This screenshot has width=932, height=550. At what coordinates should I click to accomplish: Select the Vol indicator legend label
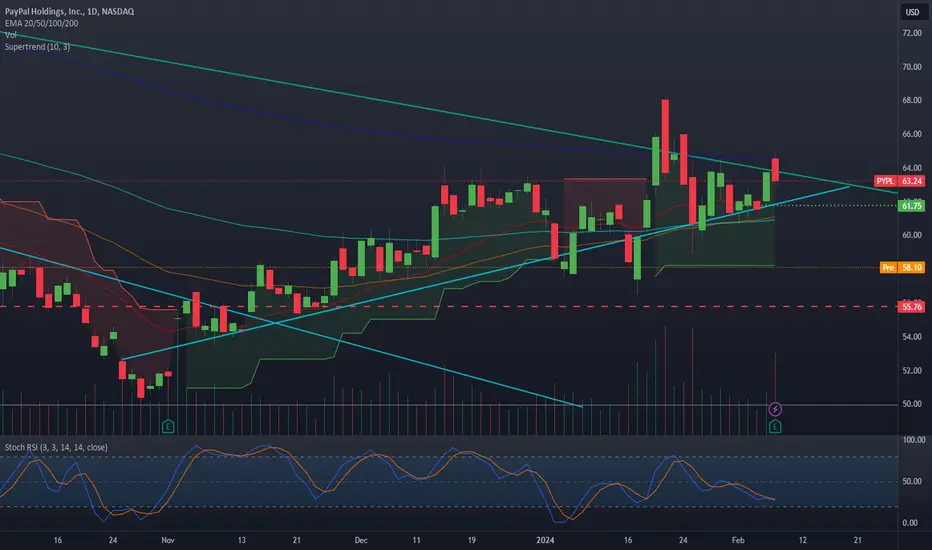pos(11,35)
